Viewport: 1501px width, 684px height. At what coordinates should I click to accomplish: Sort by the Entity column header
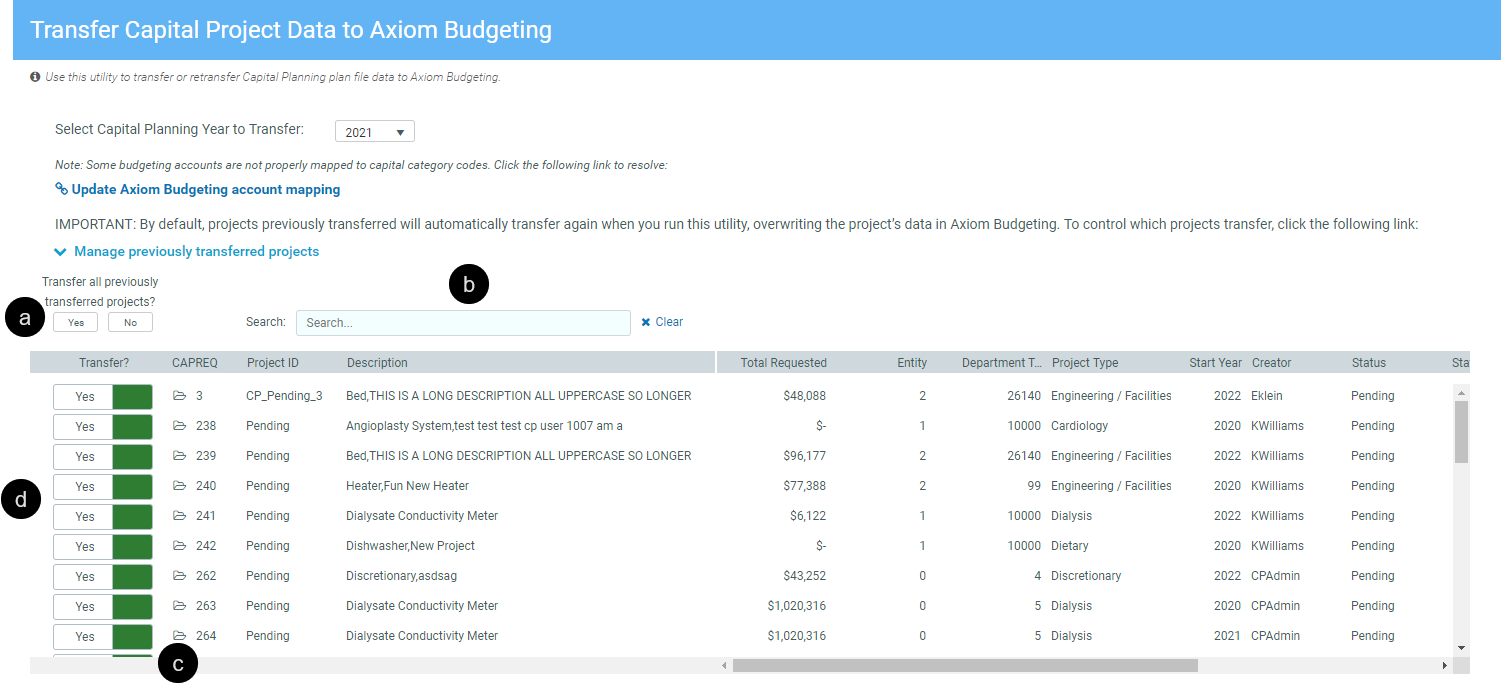[911, 363]
